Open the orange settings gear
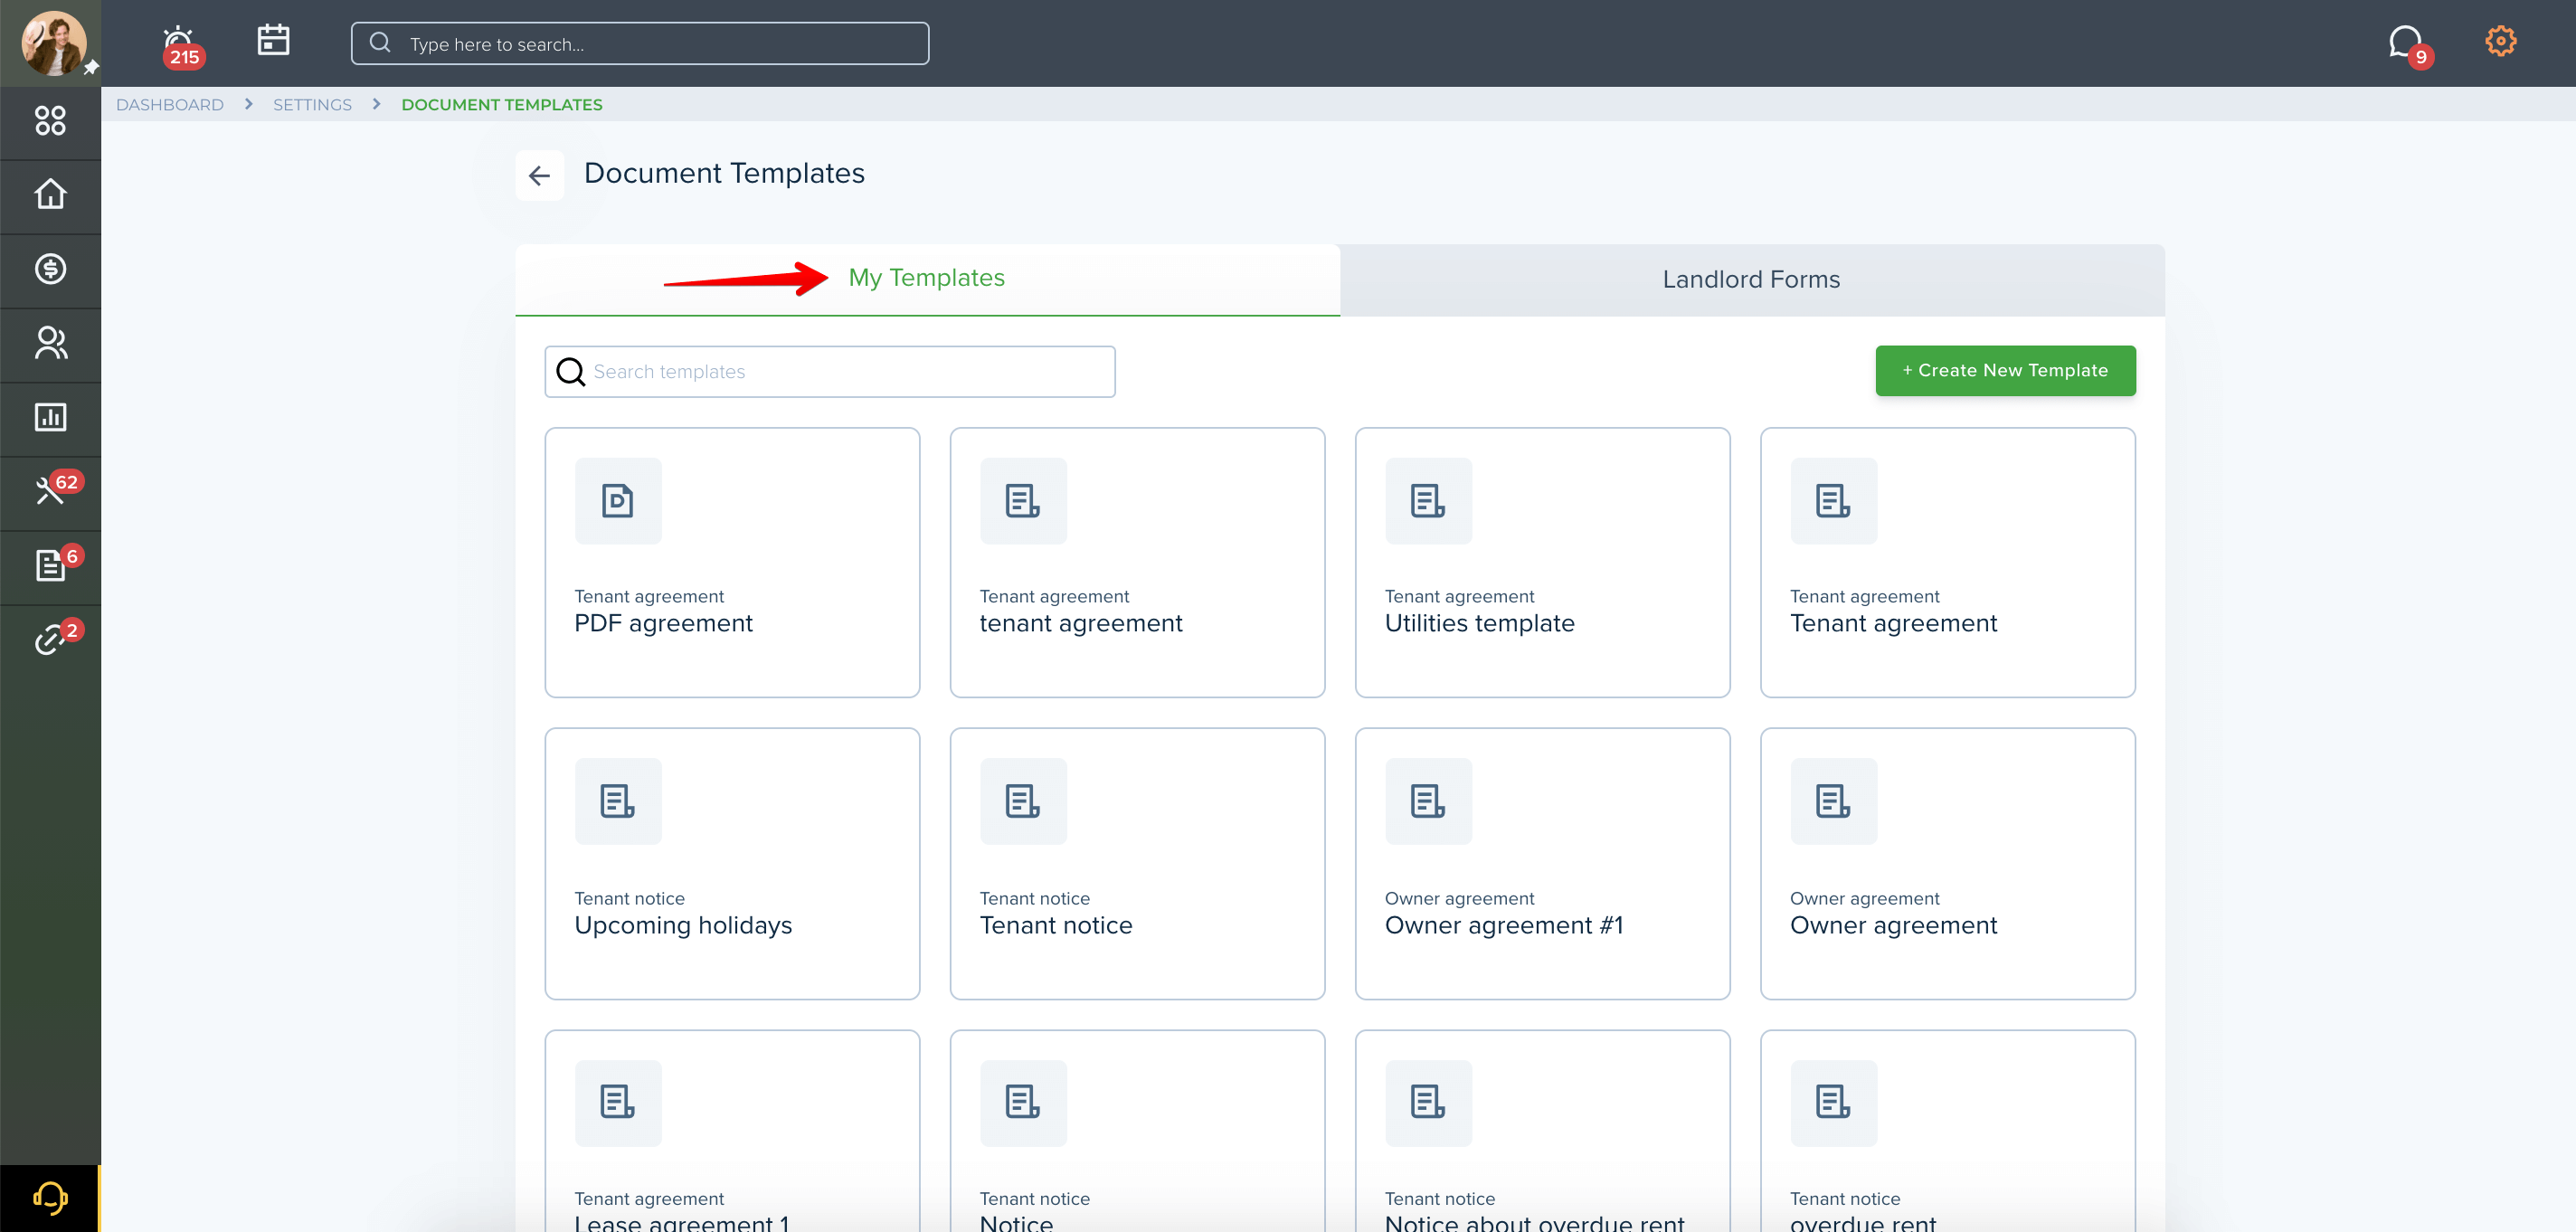This screenshot has width=2576, height=1232. click(x=2500, y=41)
